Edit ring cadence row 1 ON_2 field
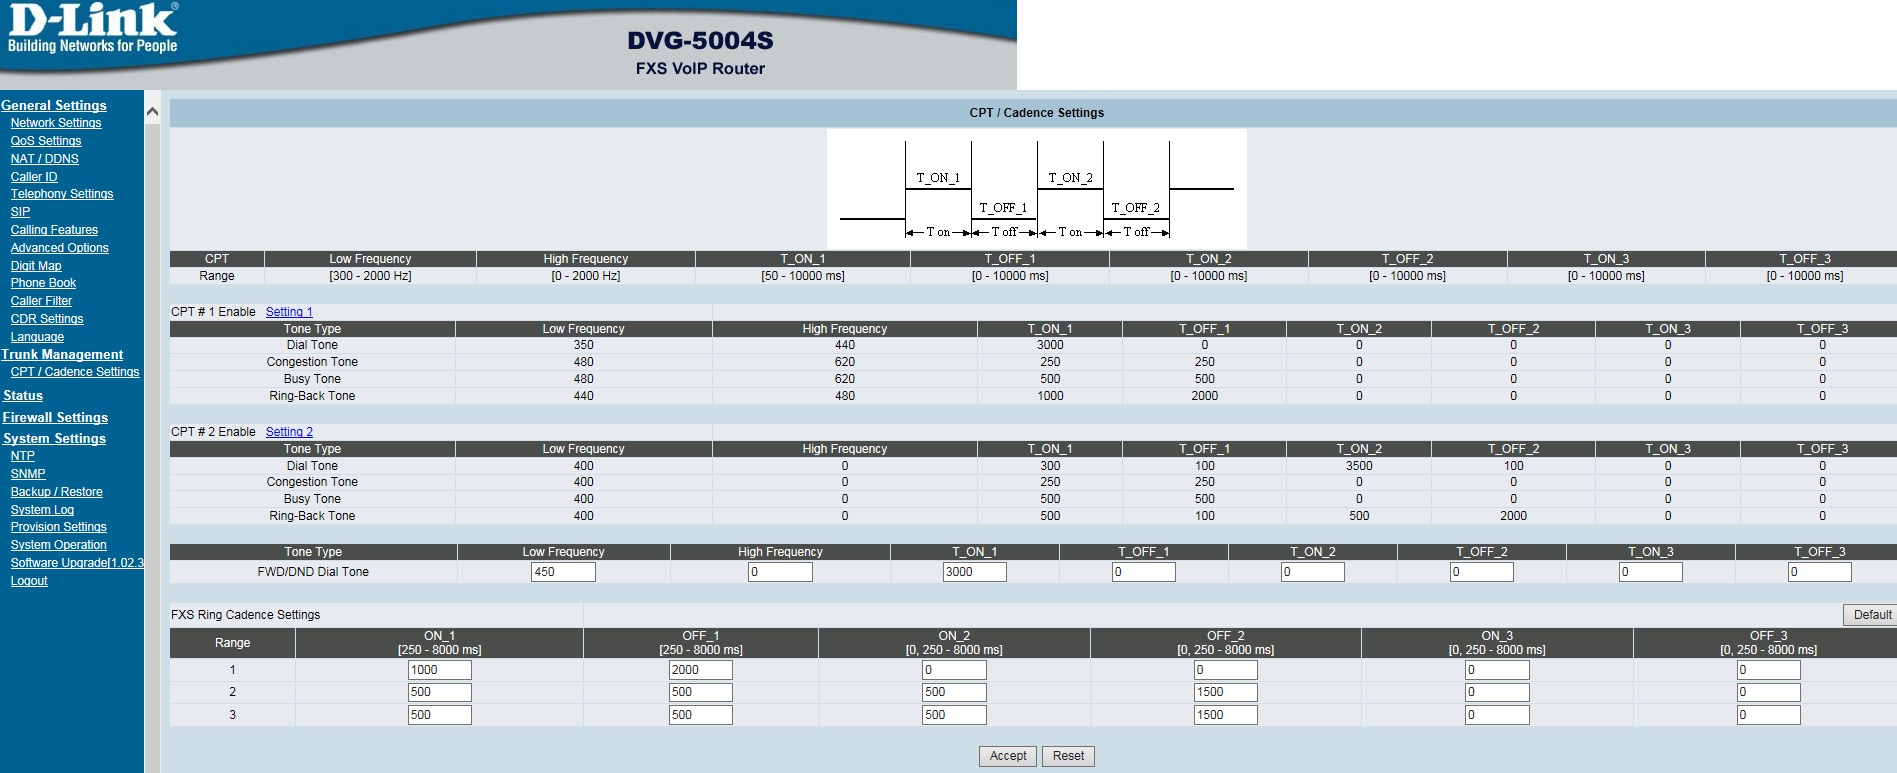The image size is (1897, 773). (x=954, y=670)
